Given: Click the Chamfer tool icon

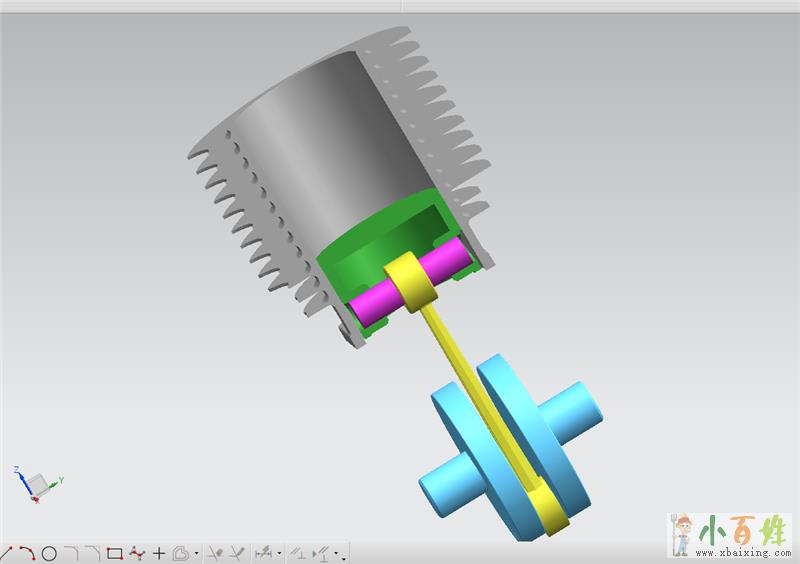Looking at the screenshot, I should coord(92,553).
